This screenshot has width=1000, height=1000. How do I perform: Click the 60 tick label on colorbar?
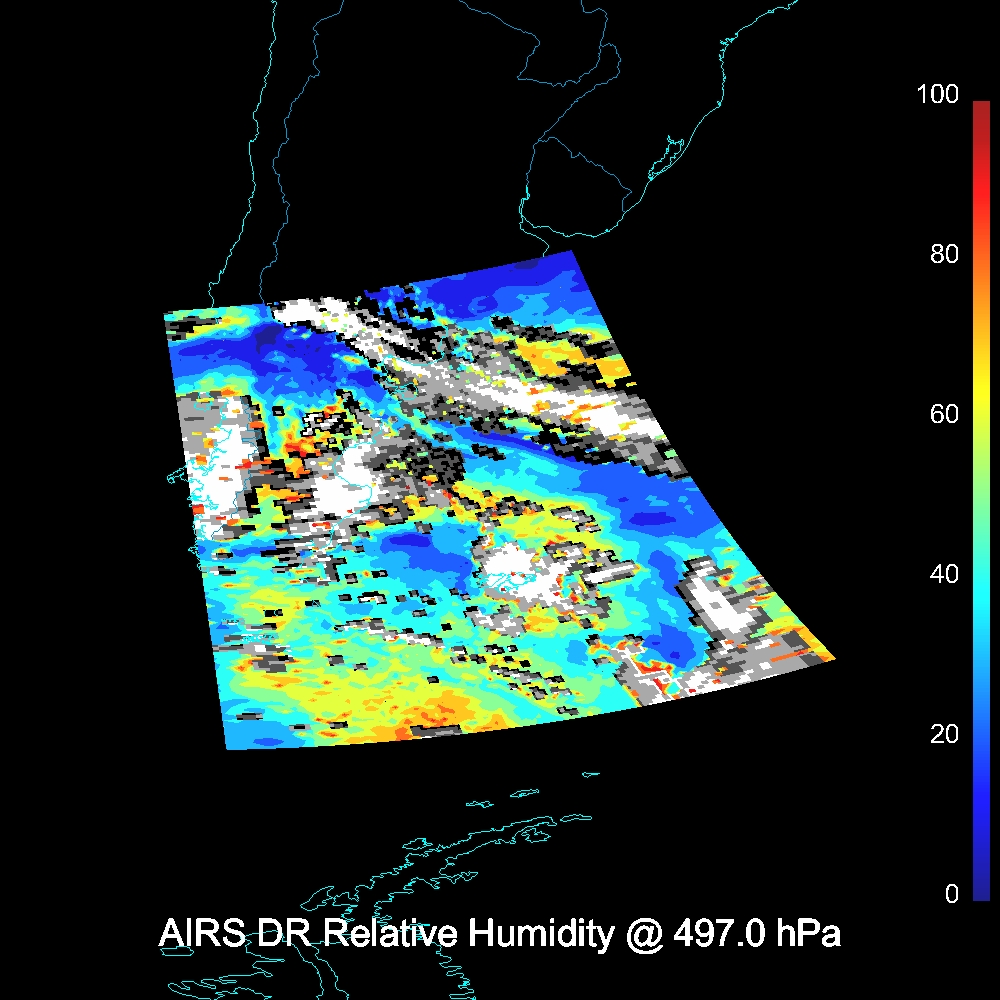tap(943, 415)
